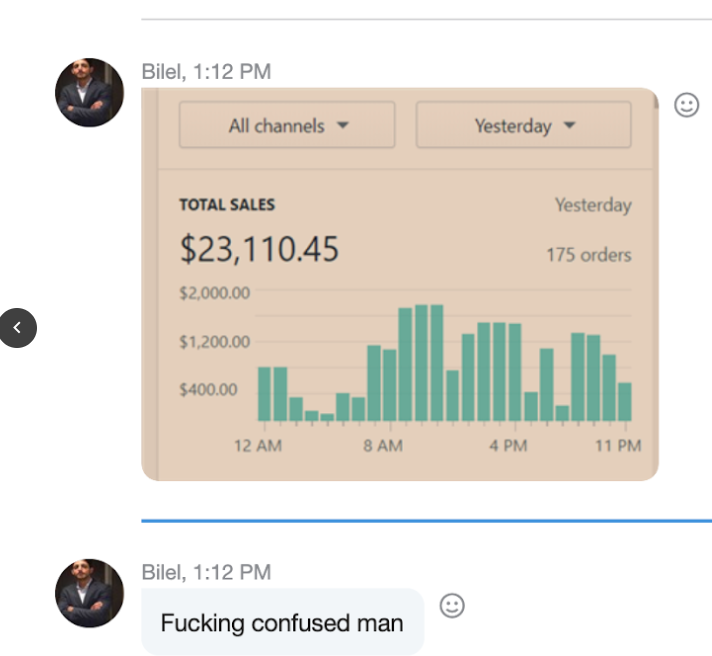This screenshot has height=656, width=712.
Task: Click the "Bilel, 1:12 PM" header above image
Action: (206, 72)
